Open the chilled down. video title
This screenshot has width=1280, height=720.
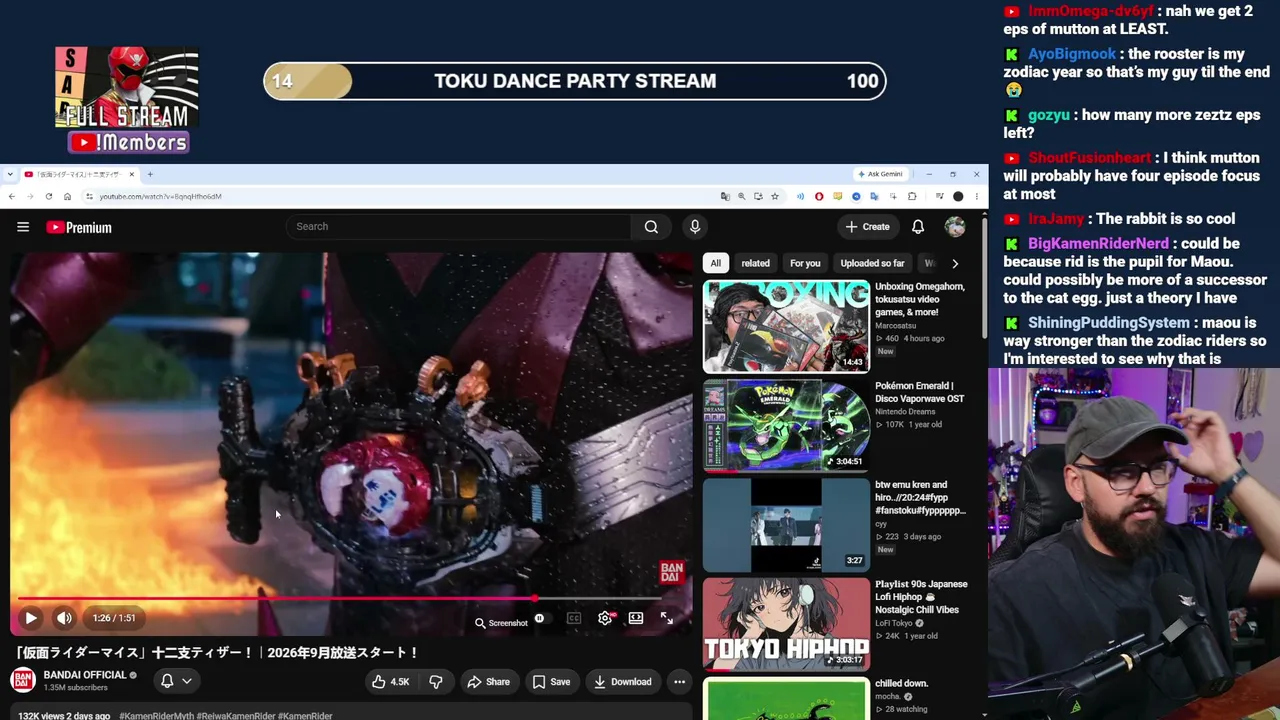coord(902,684)
